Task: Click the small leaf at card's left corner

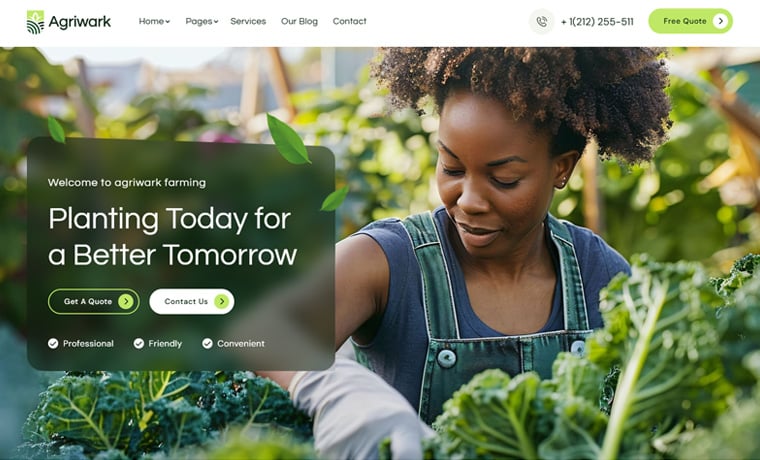Action: (x=56, y=129)
